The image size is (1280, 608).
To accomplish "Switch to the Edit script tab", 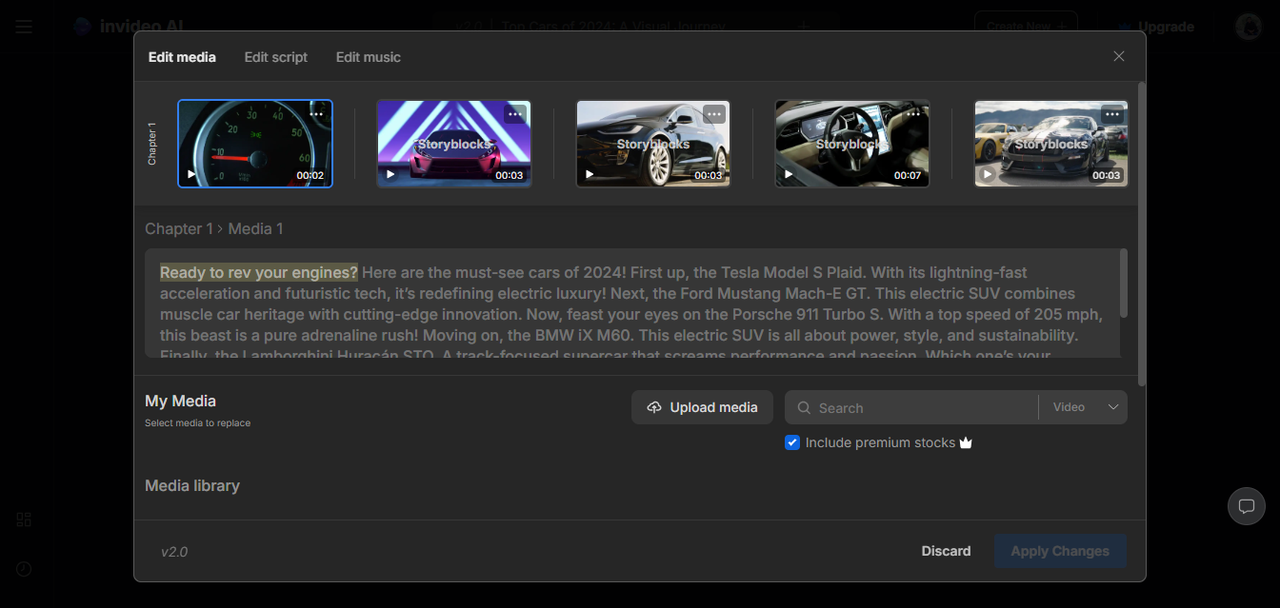I will click(x=276, y=57).
